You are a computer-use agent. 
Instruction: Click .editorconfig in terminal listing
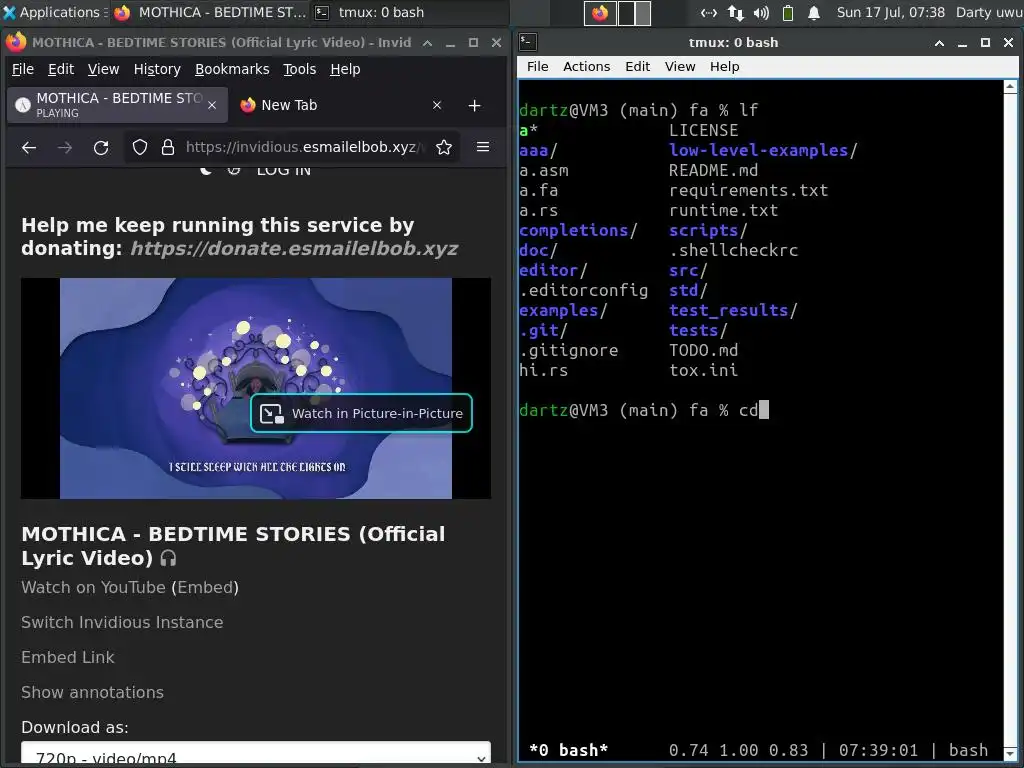(x=584, y=291)
